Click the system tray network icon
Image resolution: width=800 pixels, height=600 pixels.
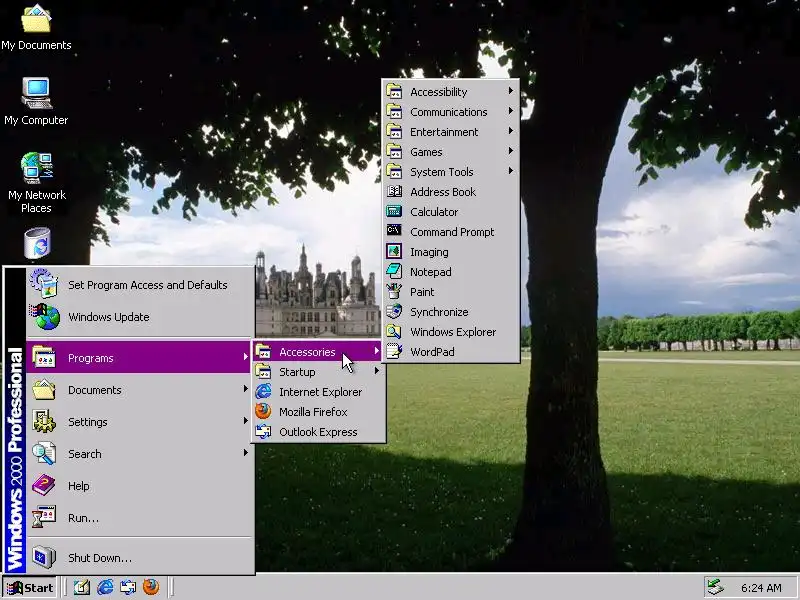point(715,588)
